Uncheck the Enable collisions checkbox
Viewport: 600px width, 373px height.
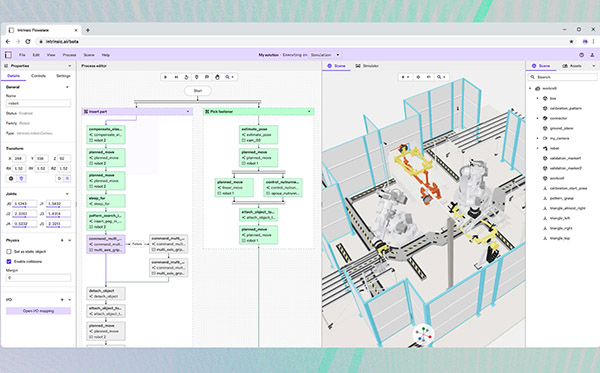9,261
